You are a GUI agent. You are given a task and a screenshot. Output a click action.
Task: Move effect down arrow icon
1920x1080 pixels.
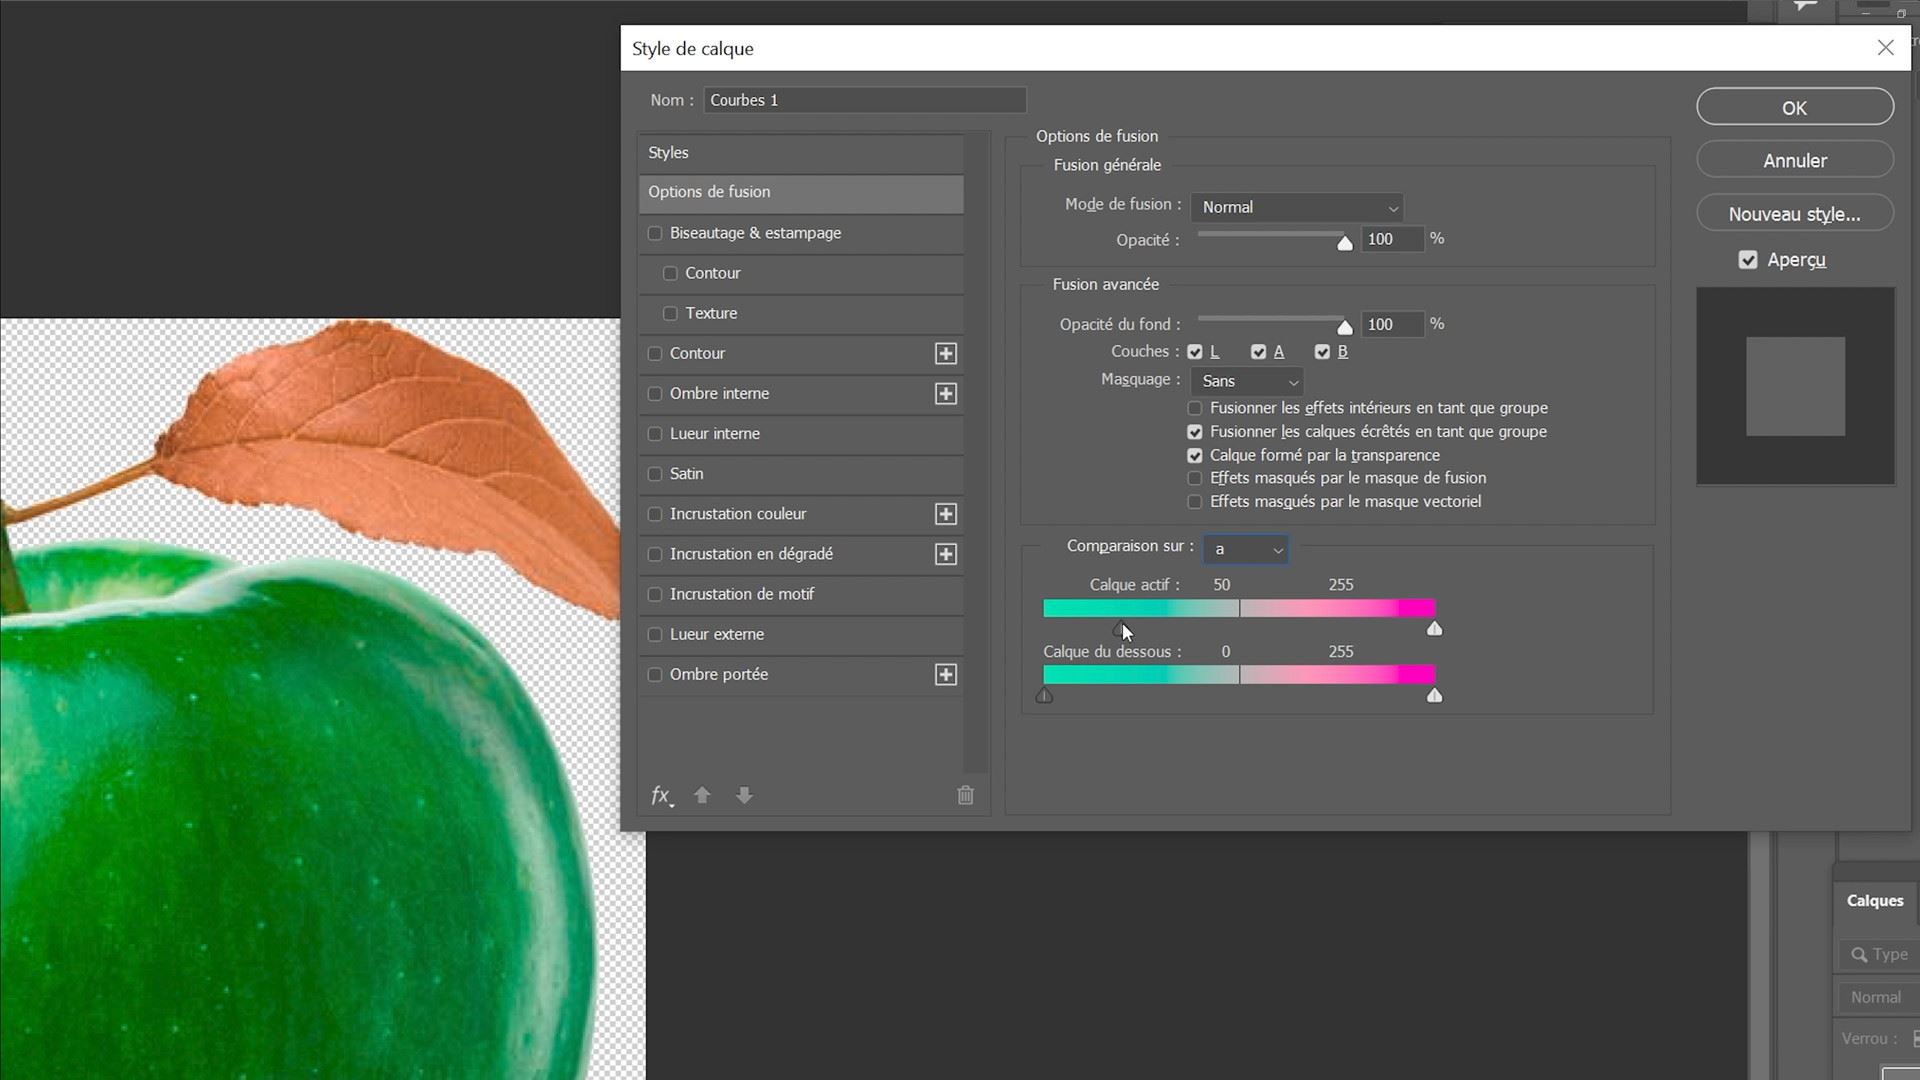pos(744,795)
